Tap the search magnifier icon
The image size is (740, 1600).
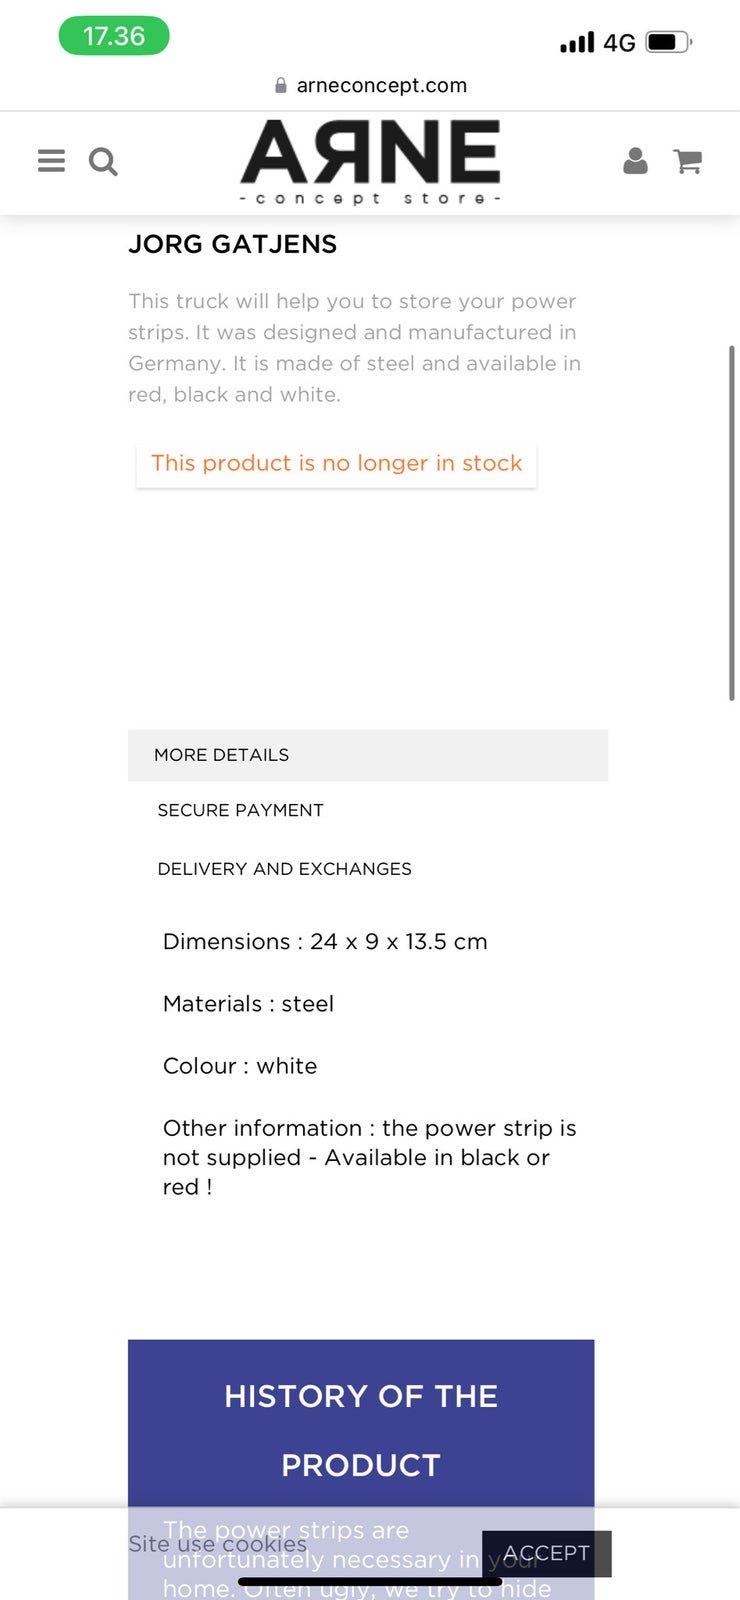click(103, 161)
